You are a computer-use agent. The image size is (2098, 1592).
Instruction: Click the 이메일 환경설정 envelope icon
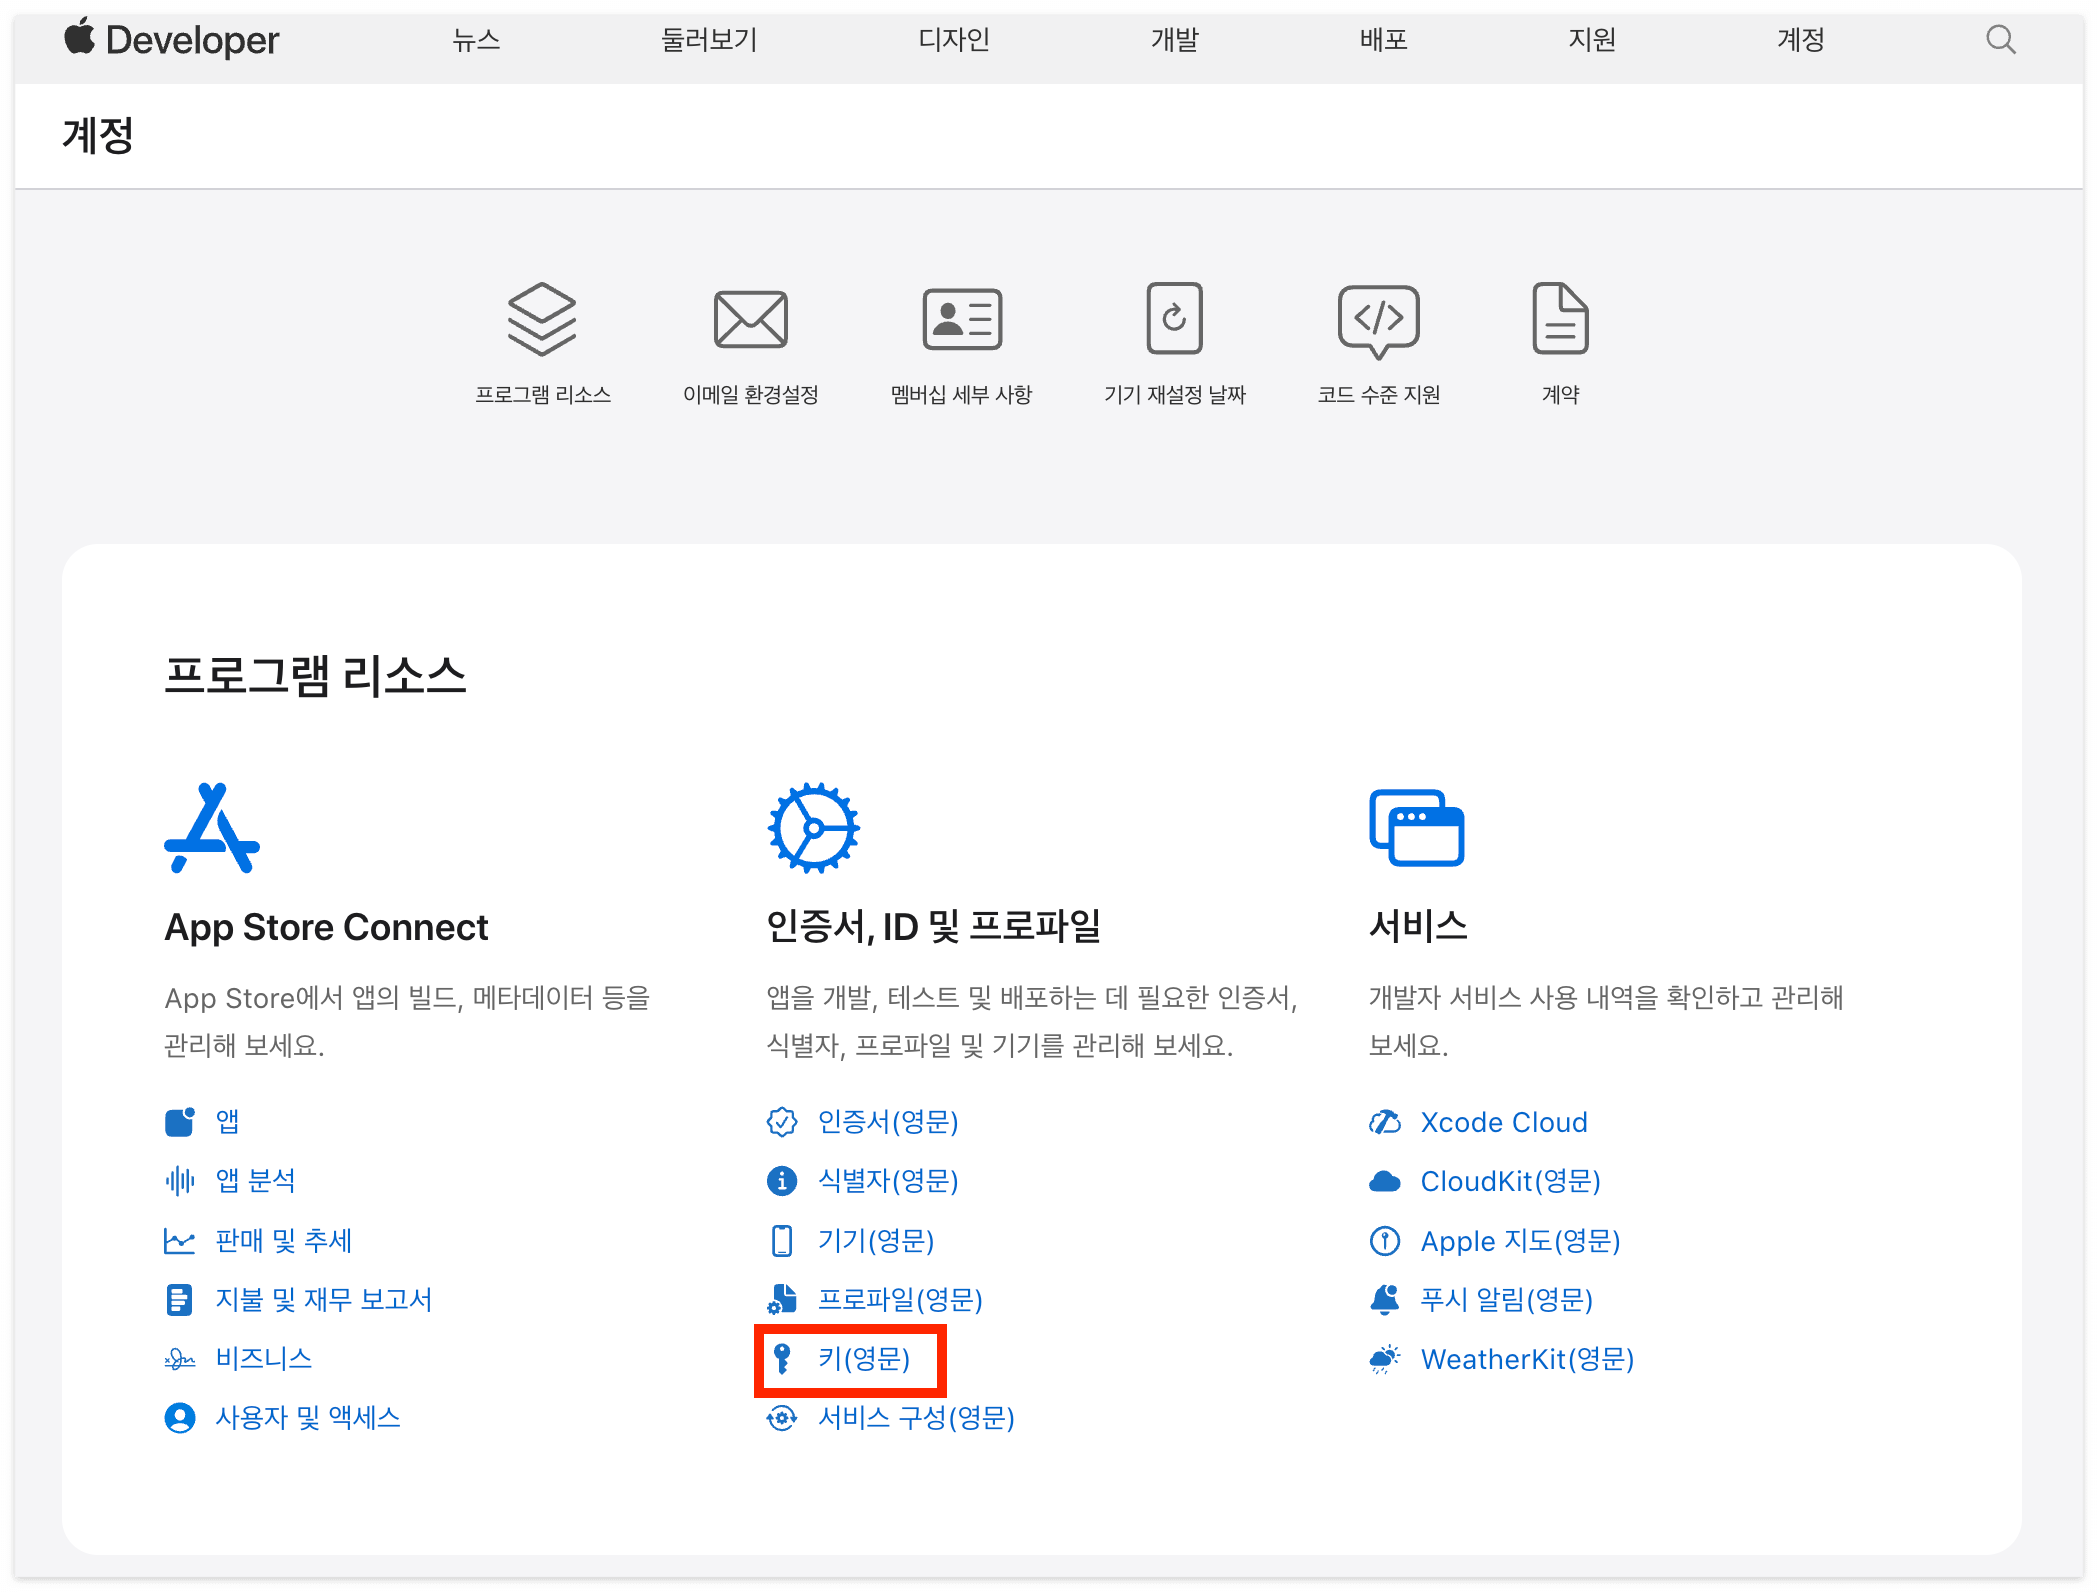click(750, 319)
